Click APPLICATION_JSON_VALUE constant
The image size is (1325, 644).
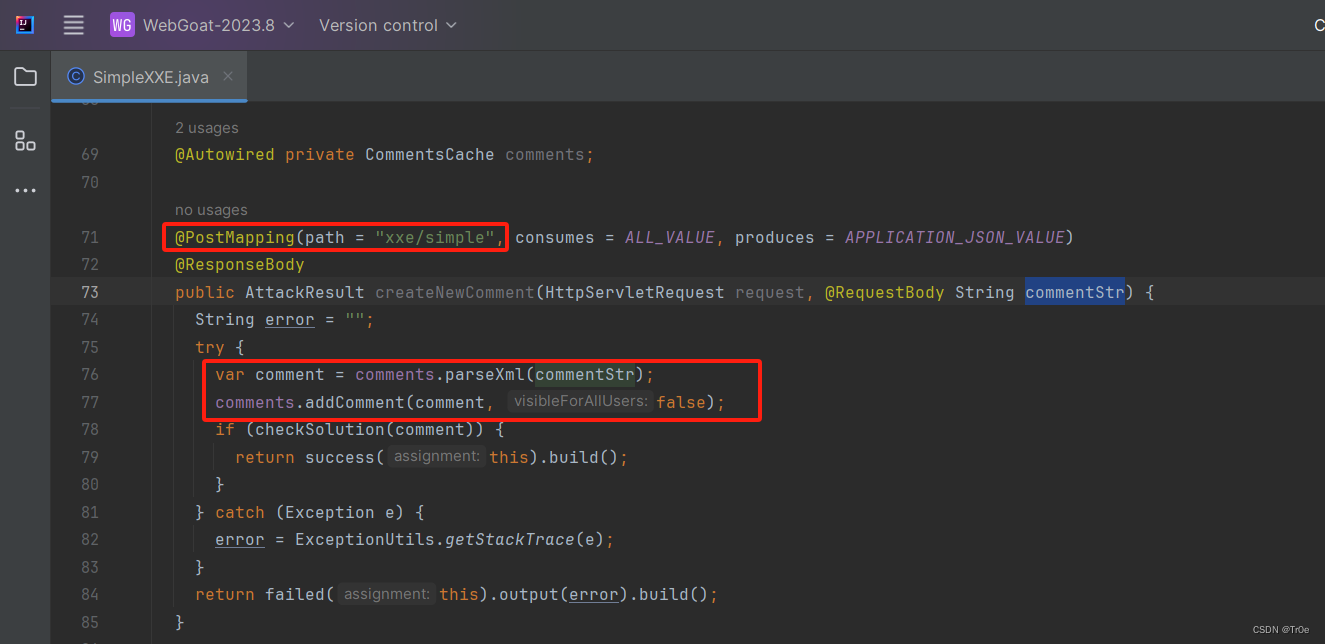[x=955, y=238]
